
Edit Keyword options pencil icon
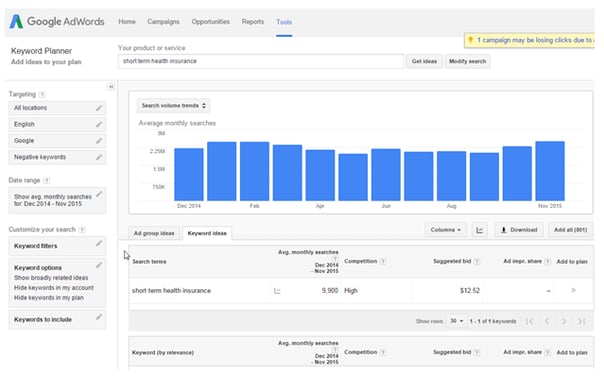point(99,265)
